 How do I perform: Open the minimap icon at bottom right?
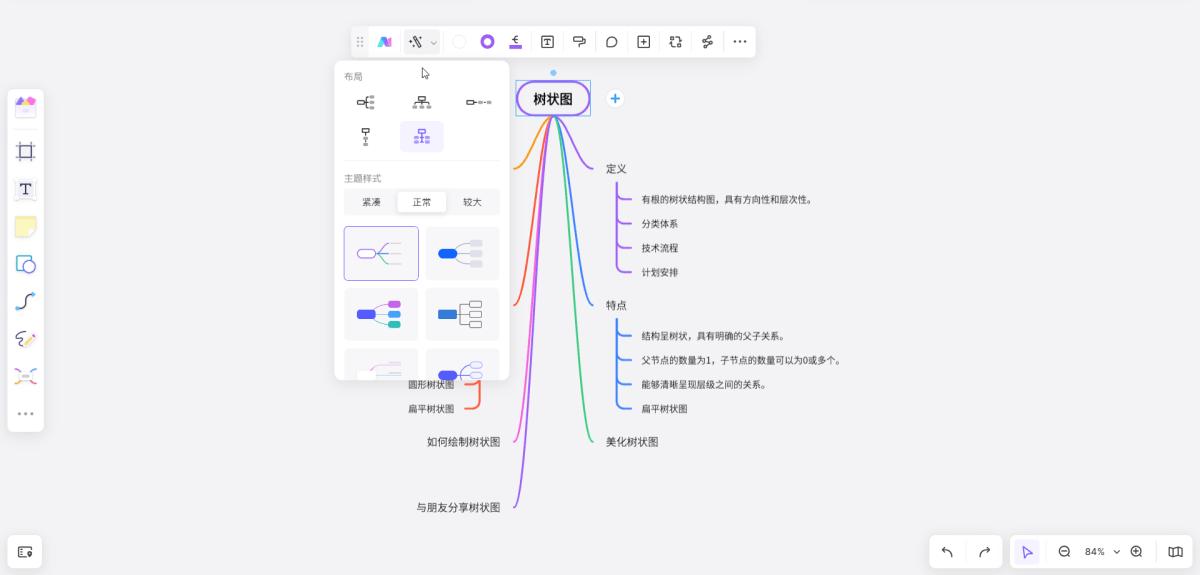[1175, 551]
